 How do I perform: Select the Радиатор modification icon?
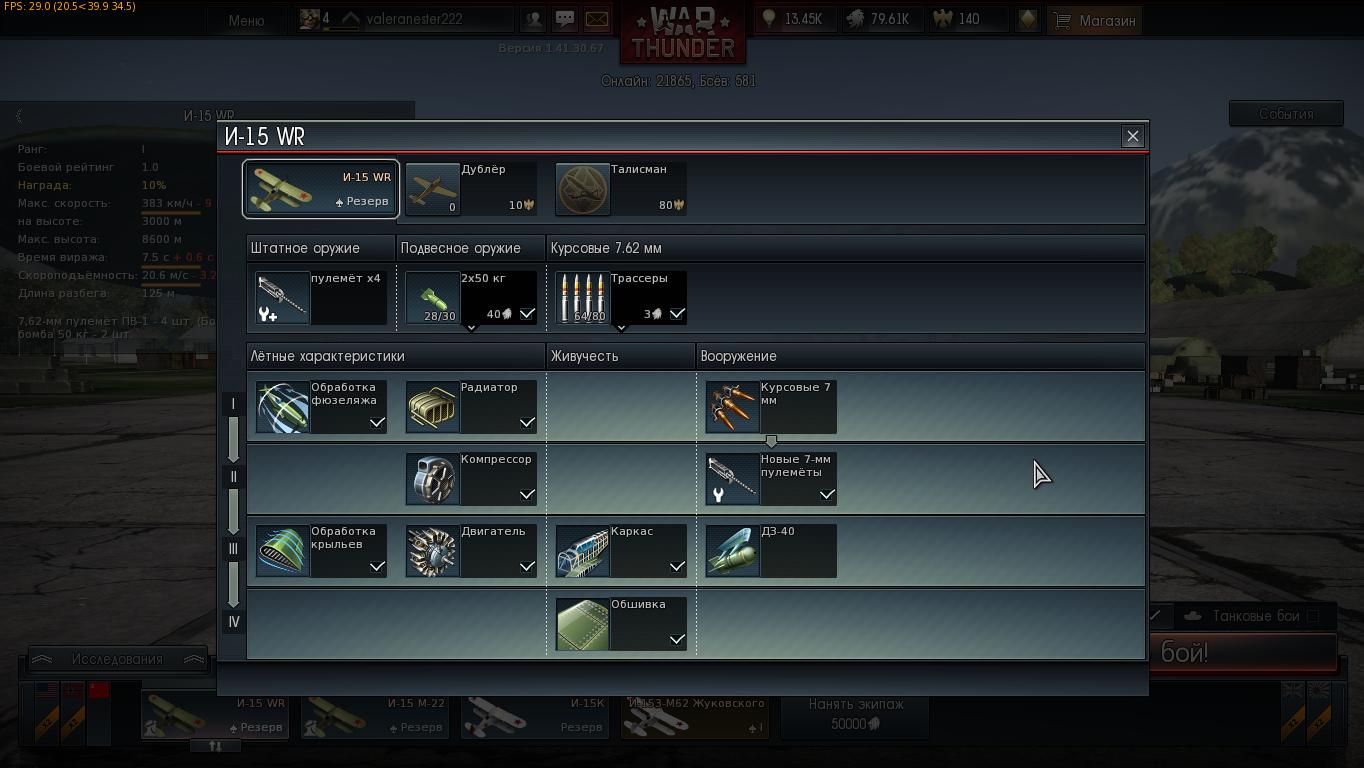point(432,407)
